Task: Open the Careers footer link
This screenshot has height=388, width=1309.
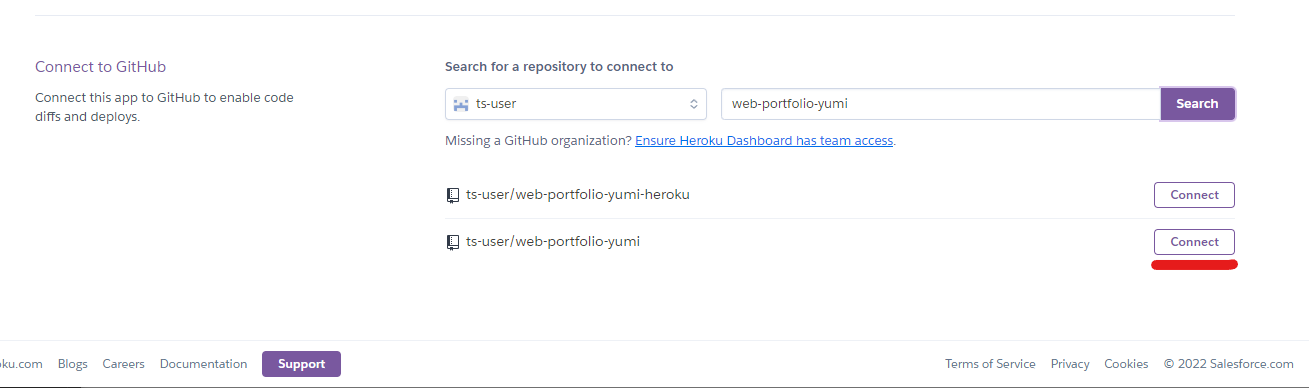Action: click(124, 364)
